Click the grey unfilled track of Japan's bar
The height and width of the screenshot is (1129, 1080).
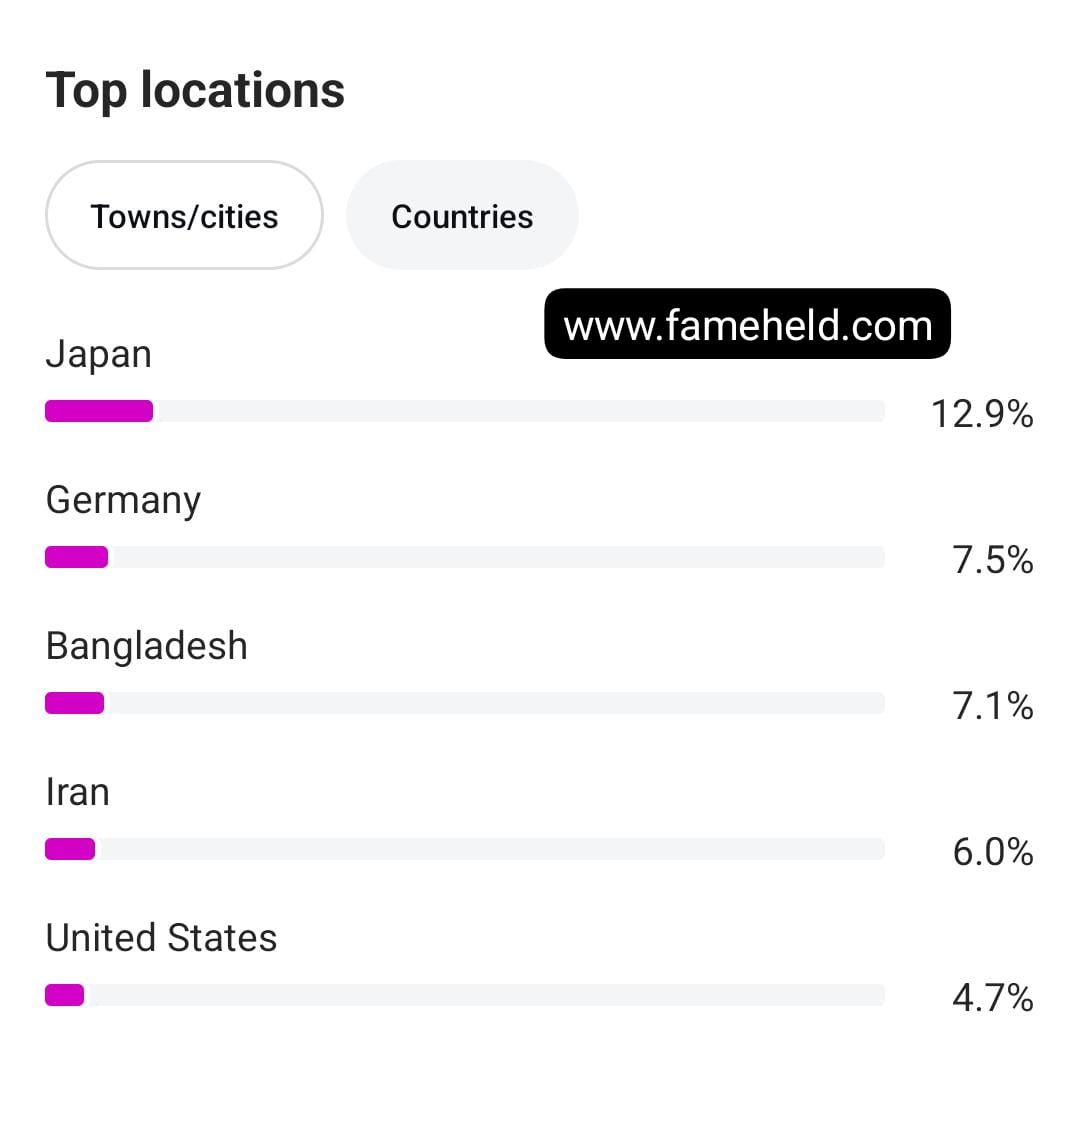(x=520, y=411)
